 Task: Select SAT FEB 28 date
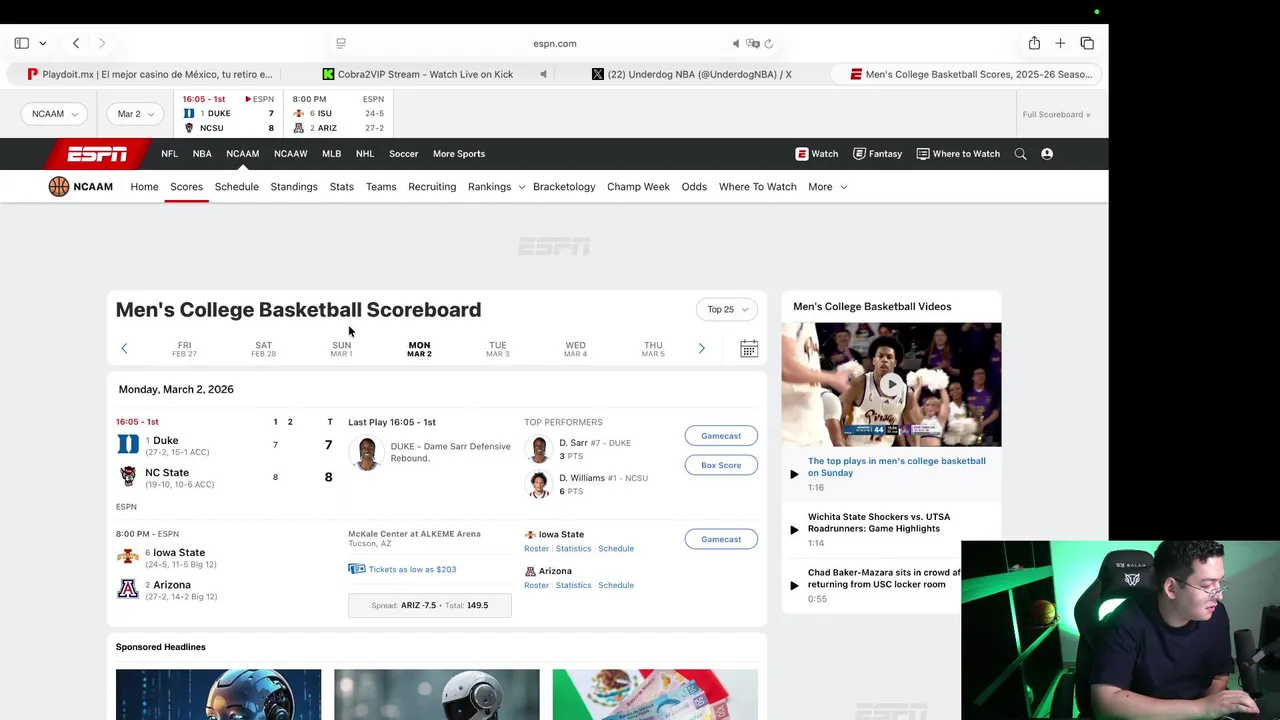pos(263,349)
